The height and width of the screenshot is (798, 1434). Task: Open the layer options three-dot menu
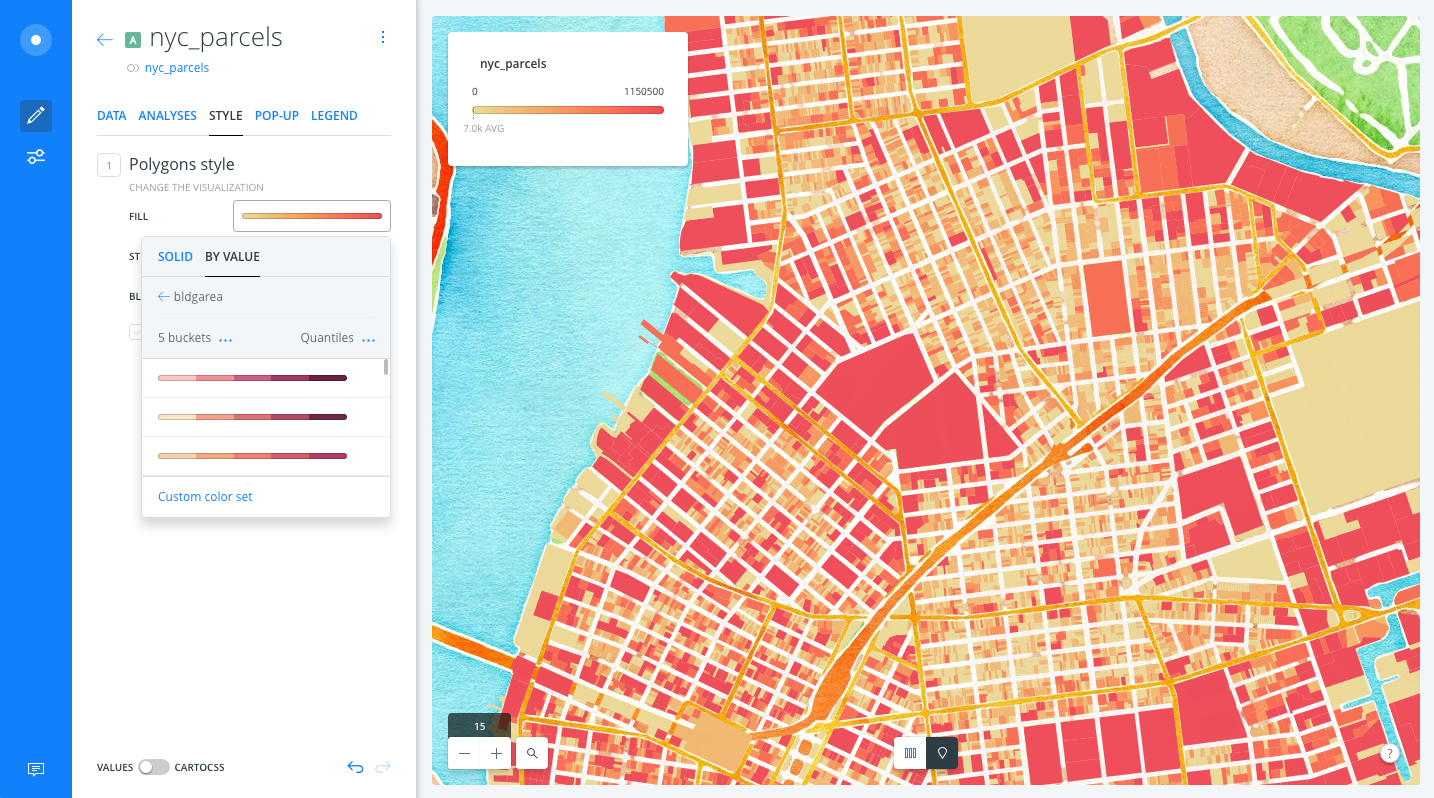click(382, 38)
